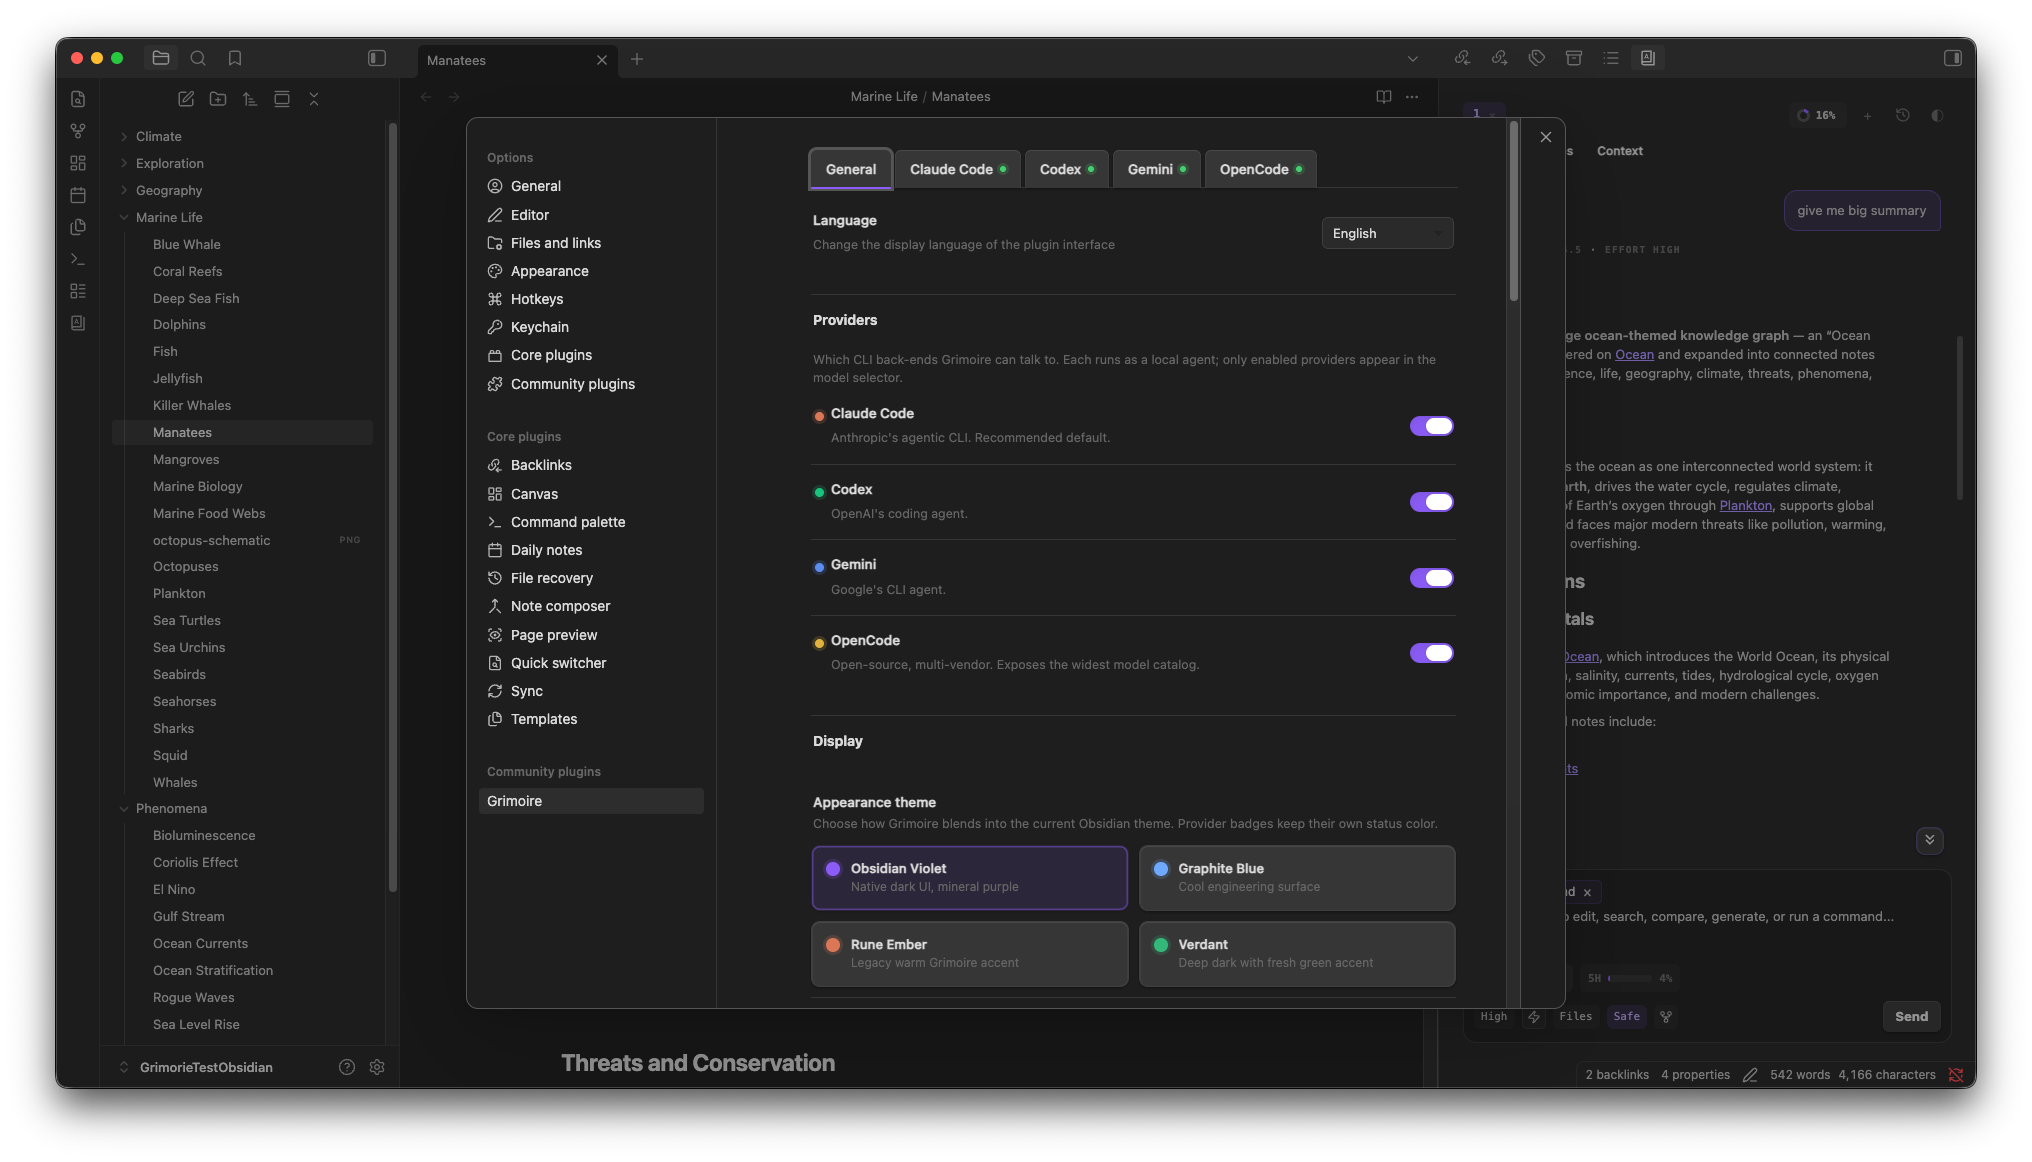Expand the Climate folder

(x=158, y=136)
